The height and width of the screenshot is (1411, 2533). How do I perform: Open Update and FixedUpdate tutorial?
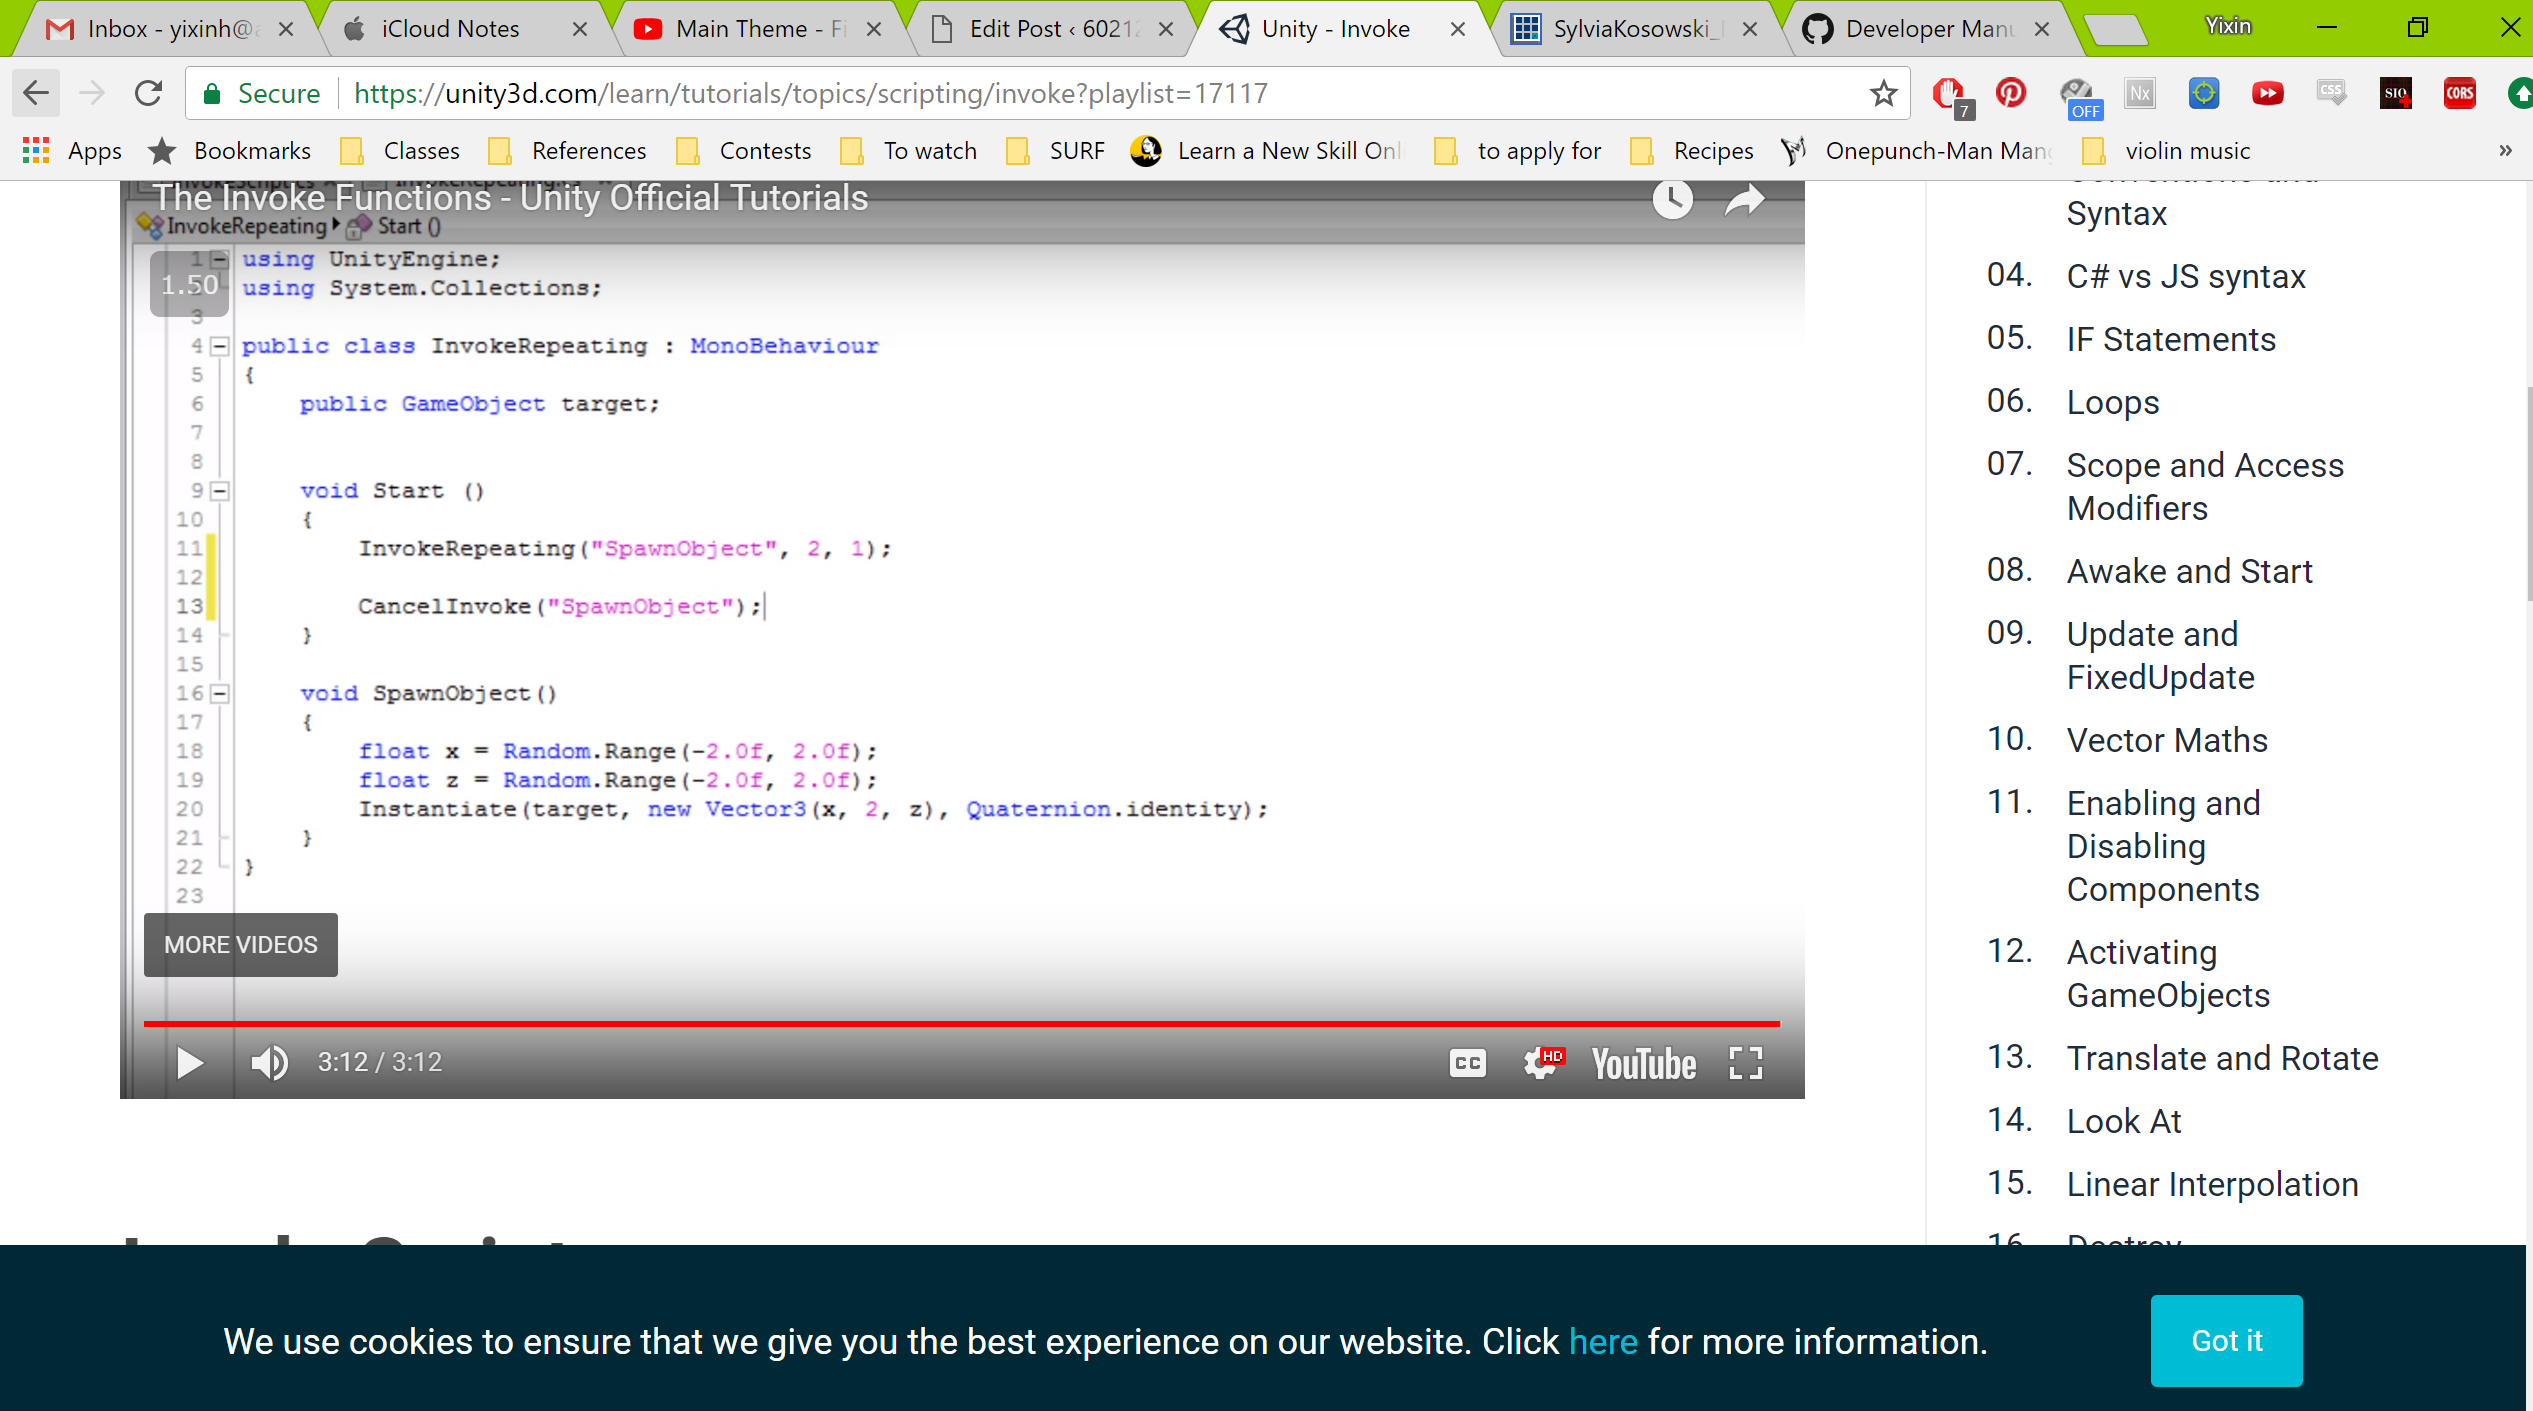tap(2160, 655)
